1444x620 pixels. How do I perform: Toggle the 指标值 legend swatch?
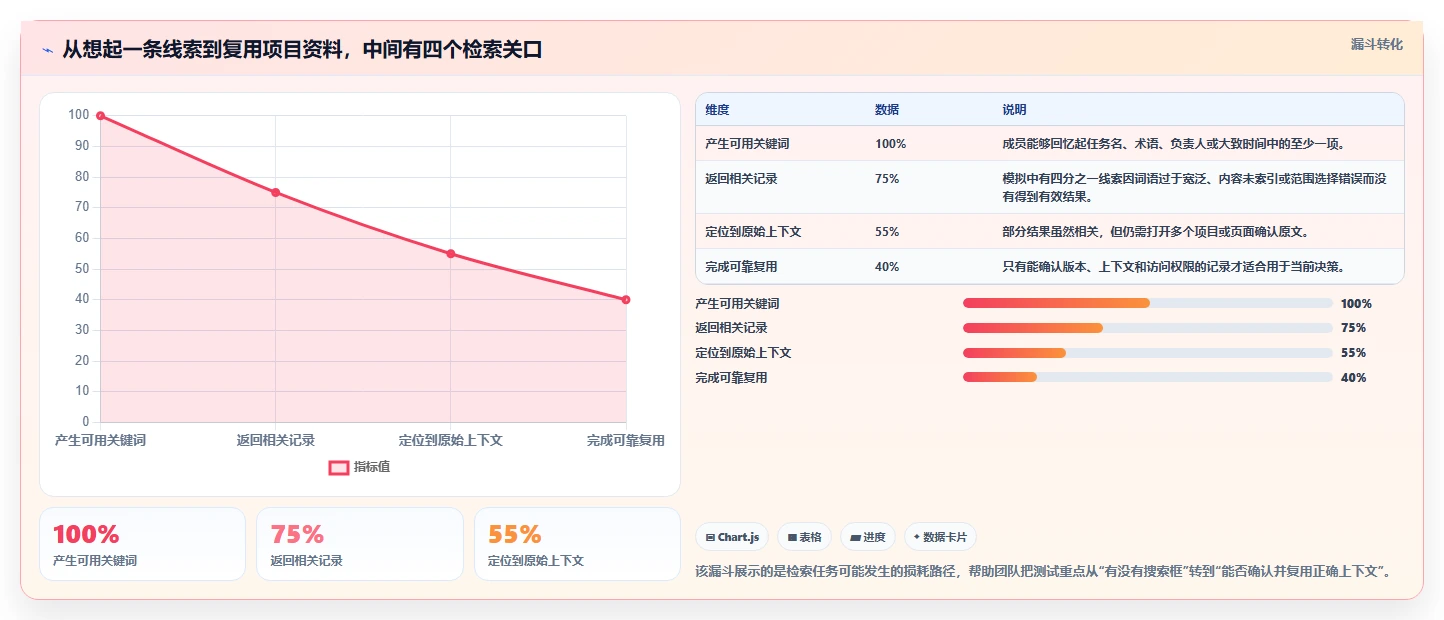[339, 467]
